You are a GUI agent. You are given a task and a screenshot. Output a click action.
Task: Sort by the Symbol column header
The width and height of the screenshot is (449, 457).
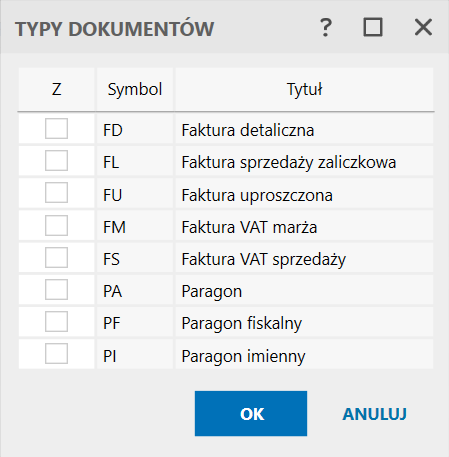(135, 89)
